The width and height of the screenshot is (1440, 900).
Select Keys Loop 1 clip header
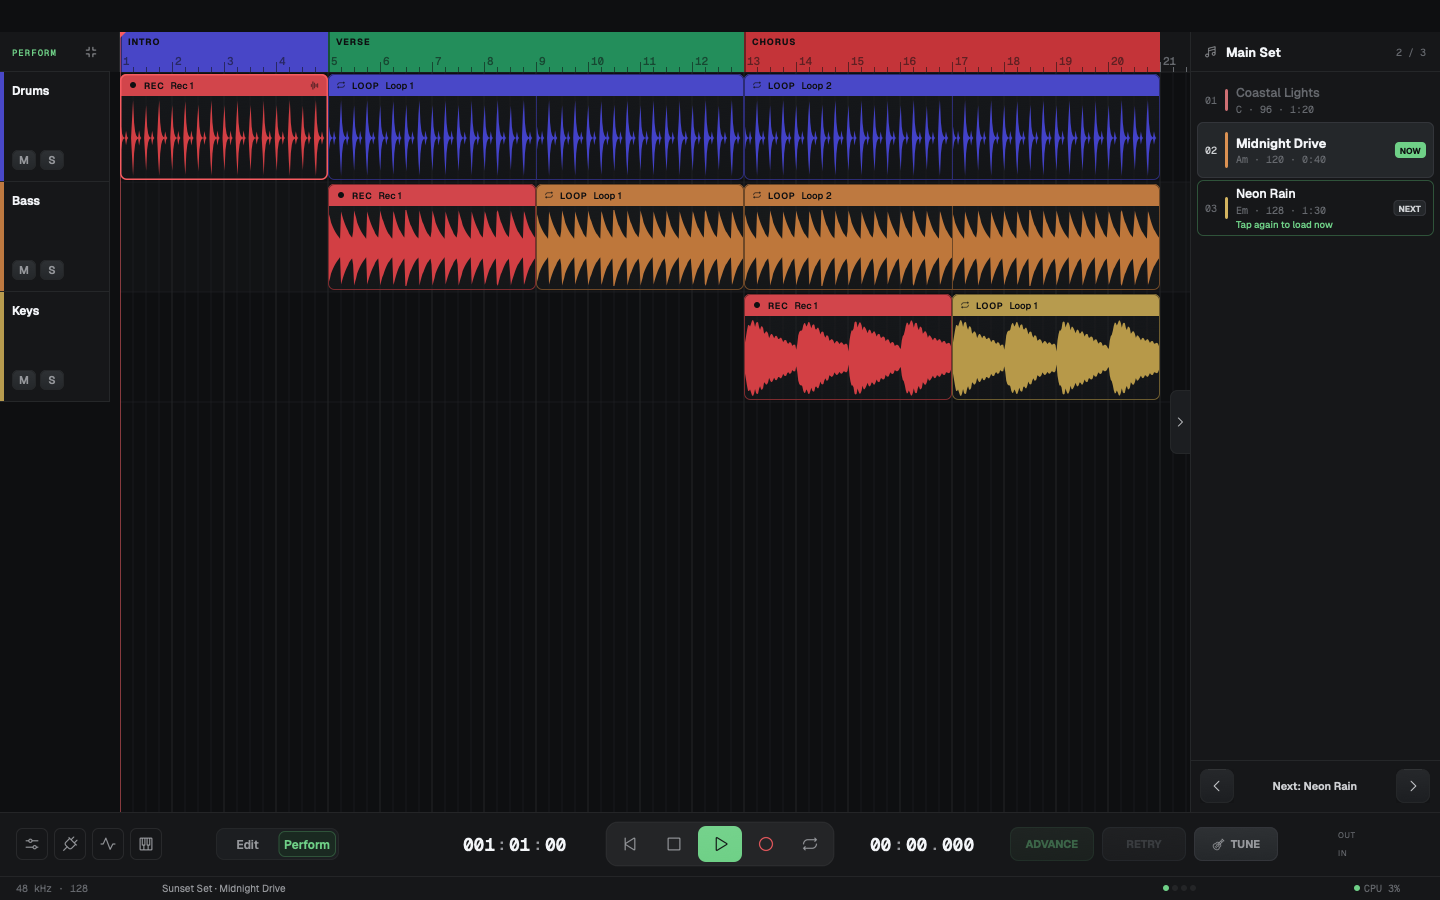1056,306
